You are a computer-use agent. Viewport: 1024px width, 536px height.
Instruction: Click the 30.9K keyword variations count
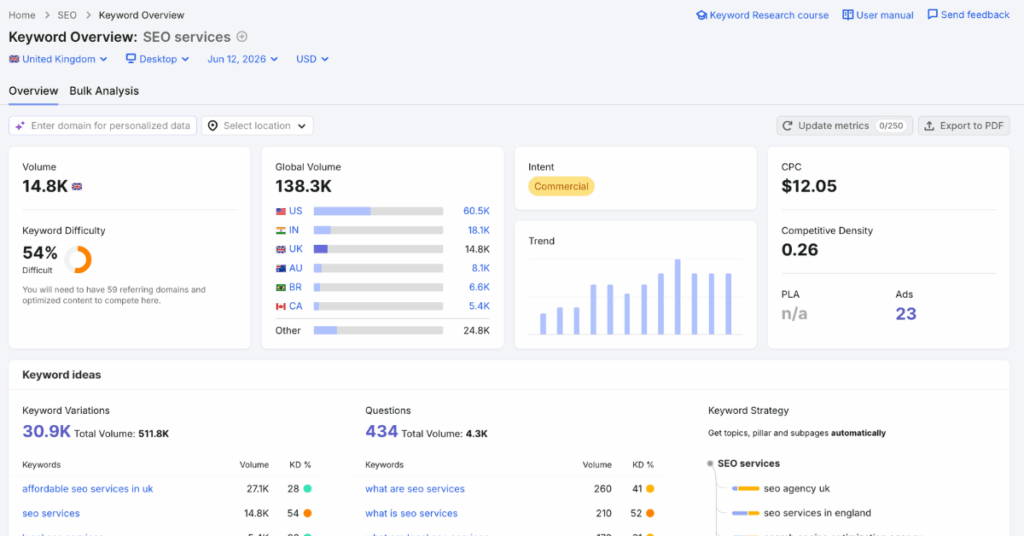click(x=46, y=432)
